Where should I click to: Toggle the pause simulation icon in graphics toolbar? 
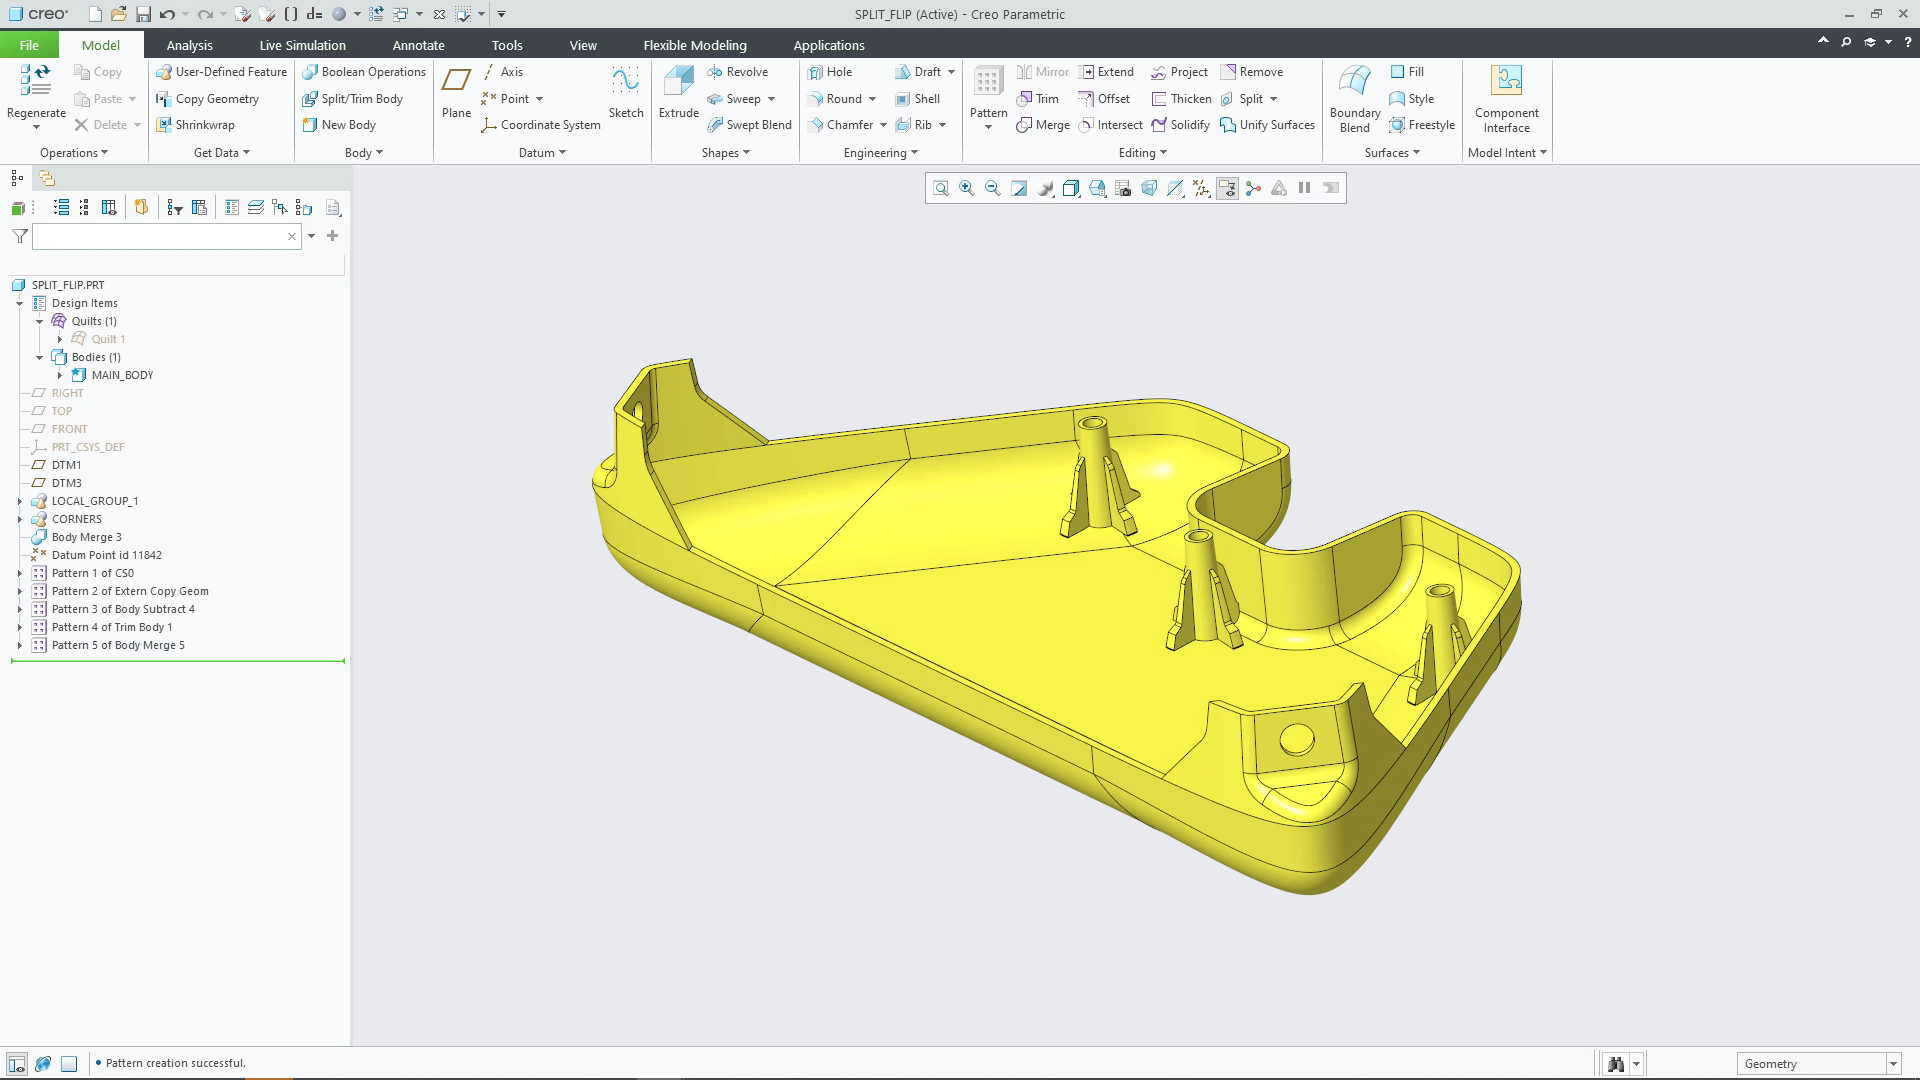click(x=1305, y=188)
